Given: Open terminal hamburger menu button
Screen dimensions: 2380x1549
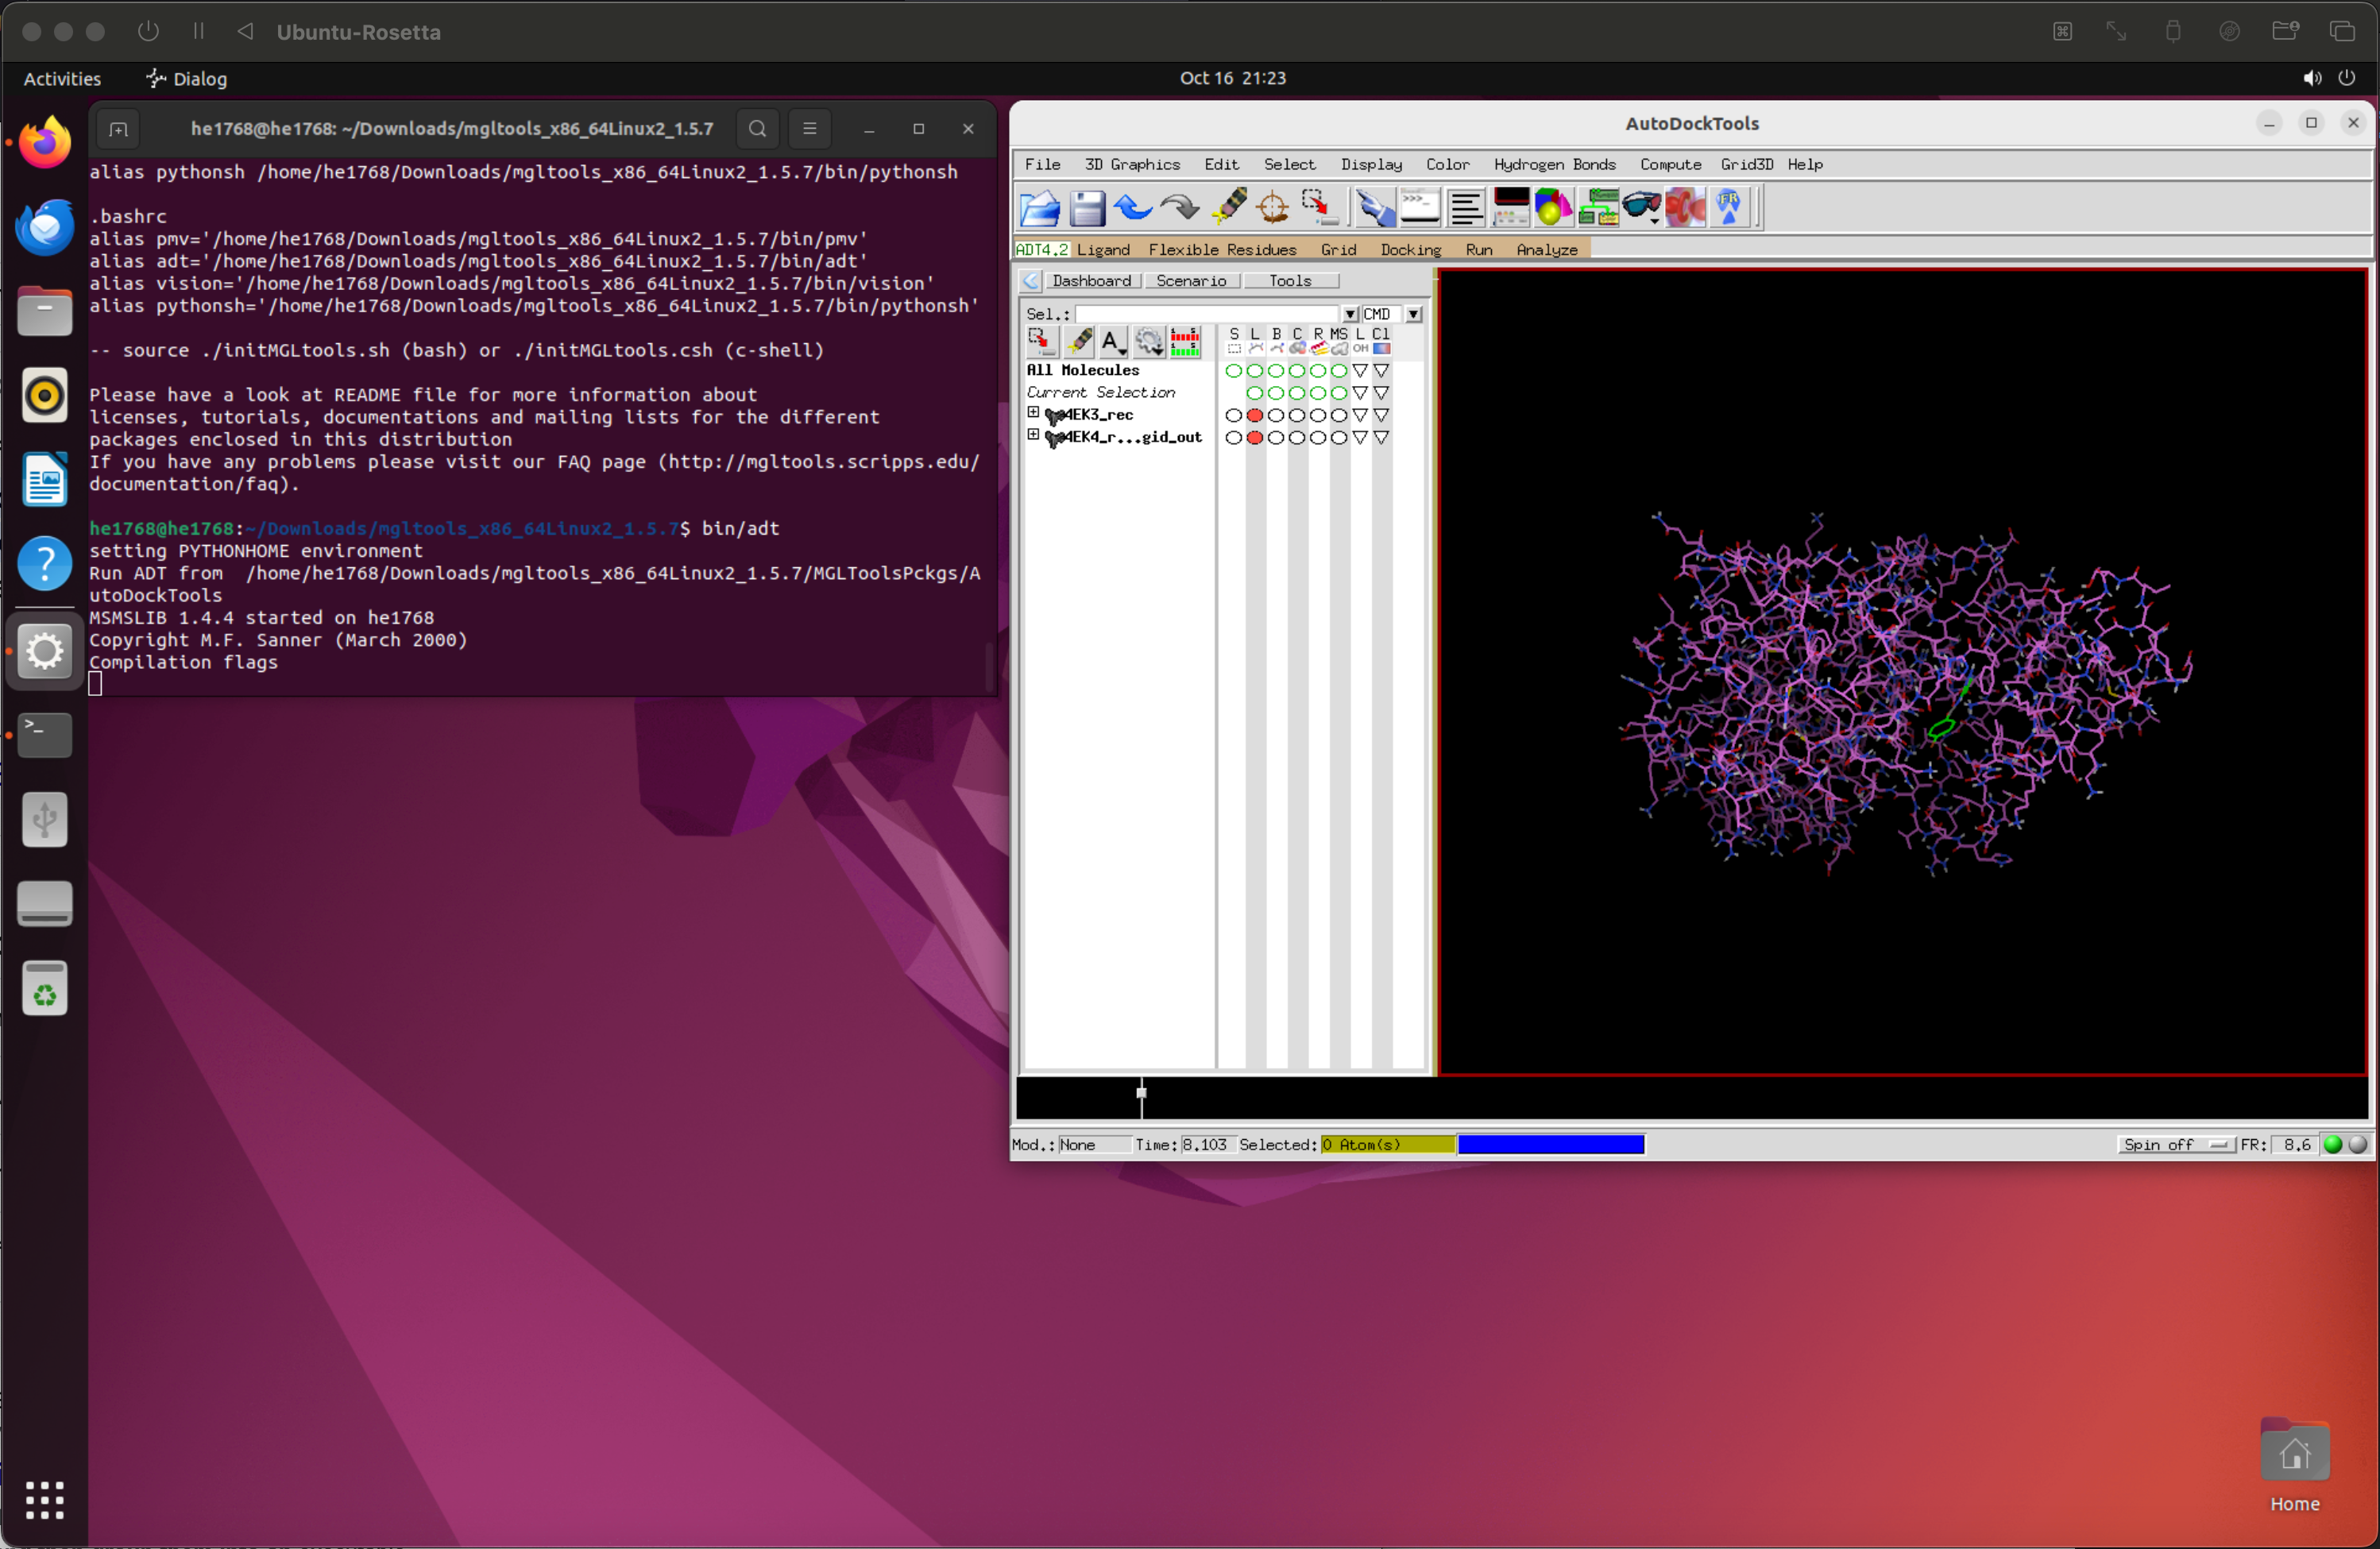Looking at the screenshot, I should 809,129.
